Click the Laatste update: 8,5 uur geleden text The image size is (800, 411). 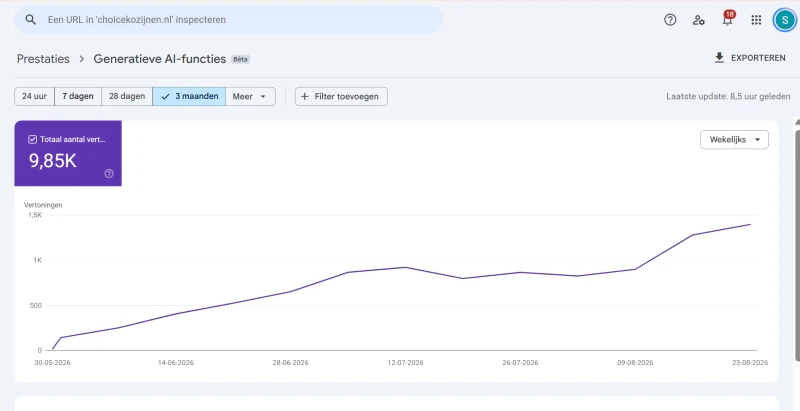coord(729,96)
